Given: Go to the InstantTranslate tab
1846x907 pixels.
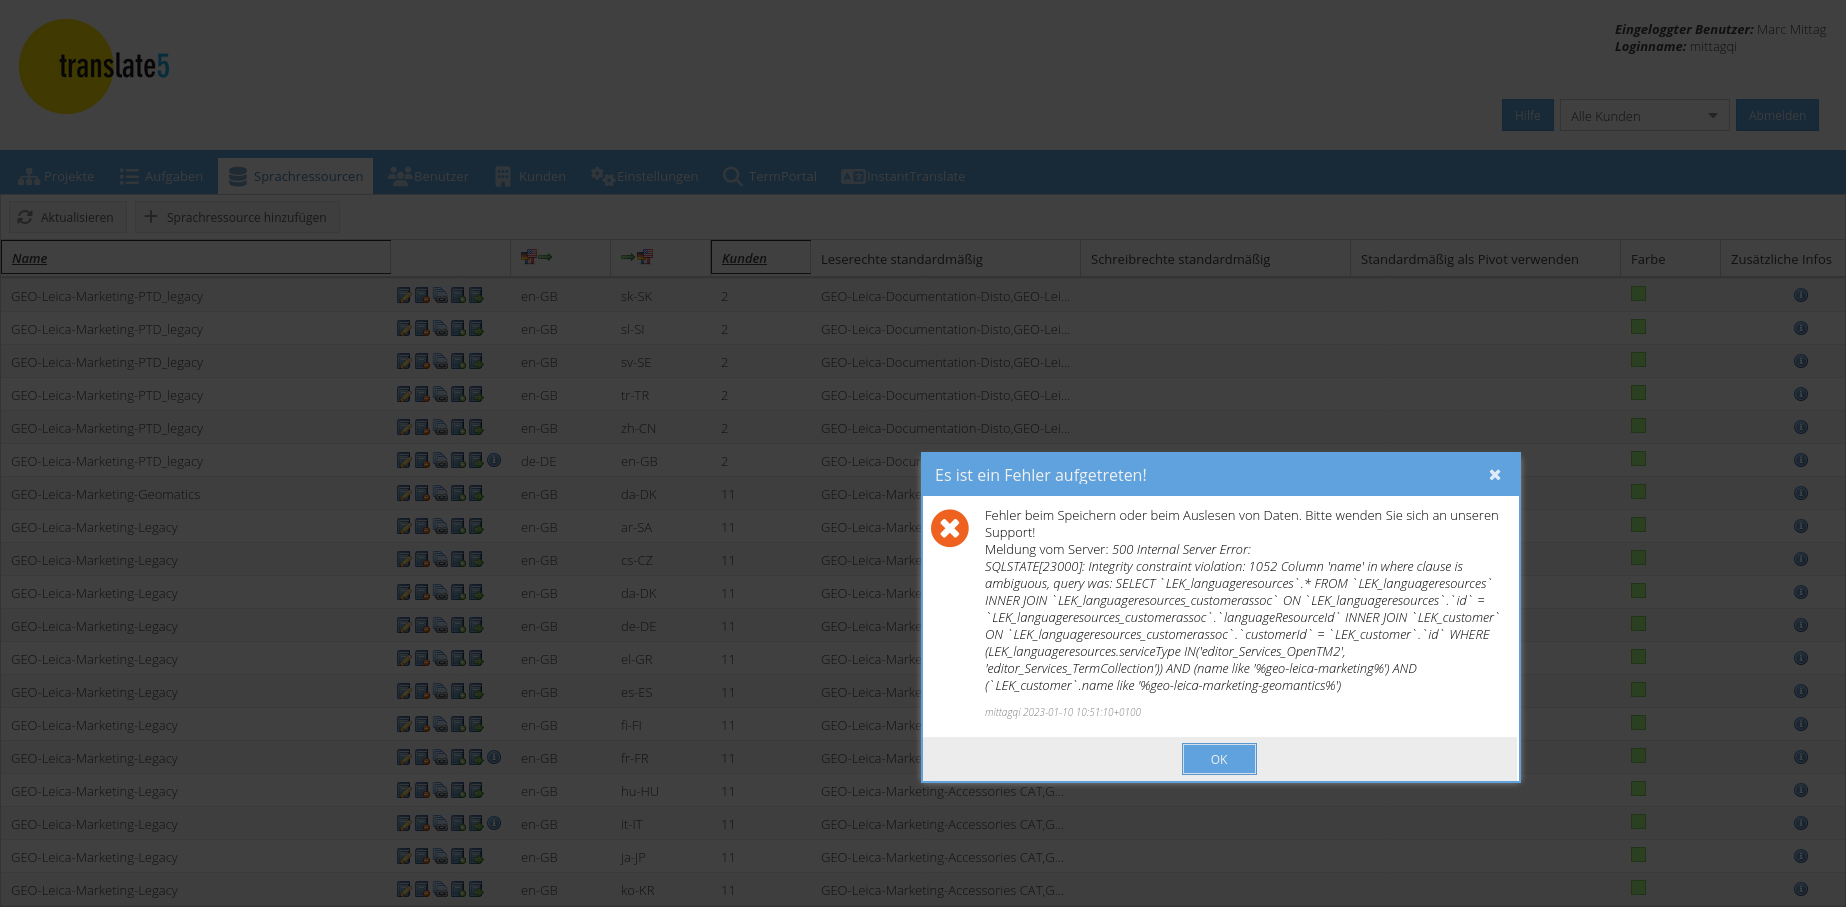Looking at the screenshot, I should click(903, 176).
